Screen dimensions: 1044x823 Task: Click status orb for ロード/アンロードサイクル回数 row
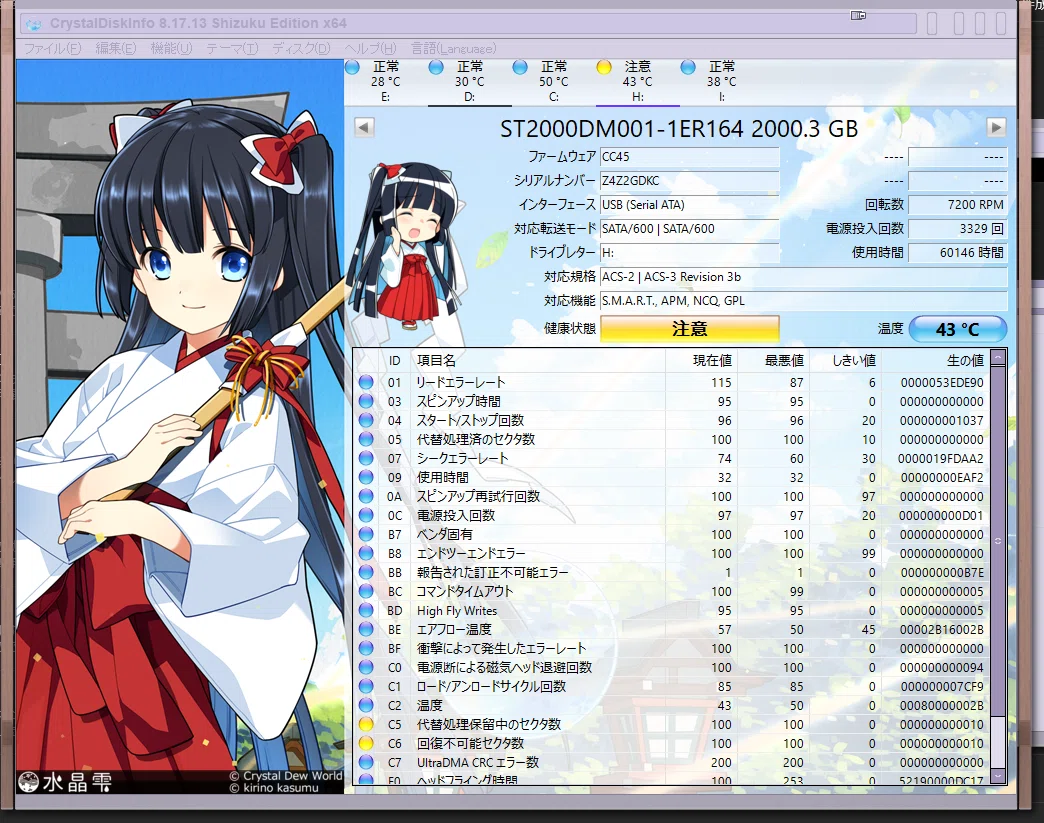tap(366, 686)
